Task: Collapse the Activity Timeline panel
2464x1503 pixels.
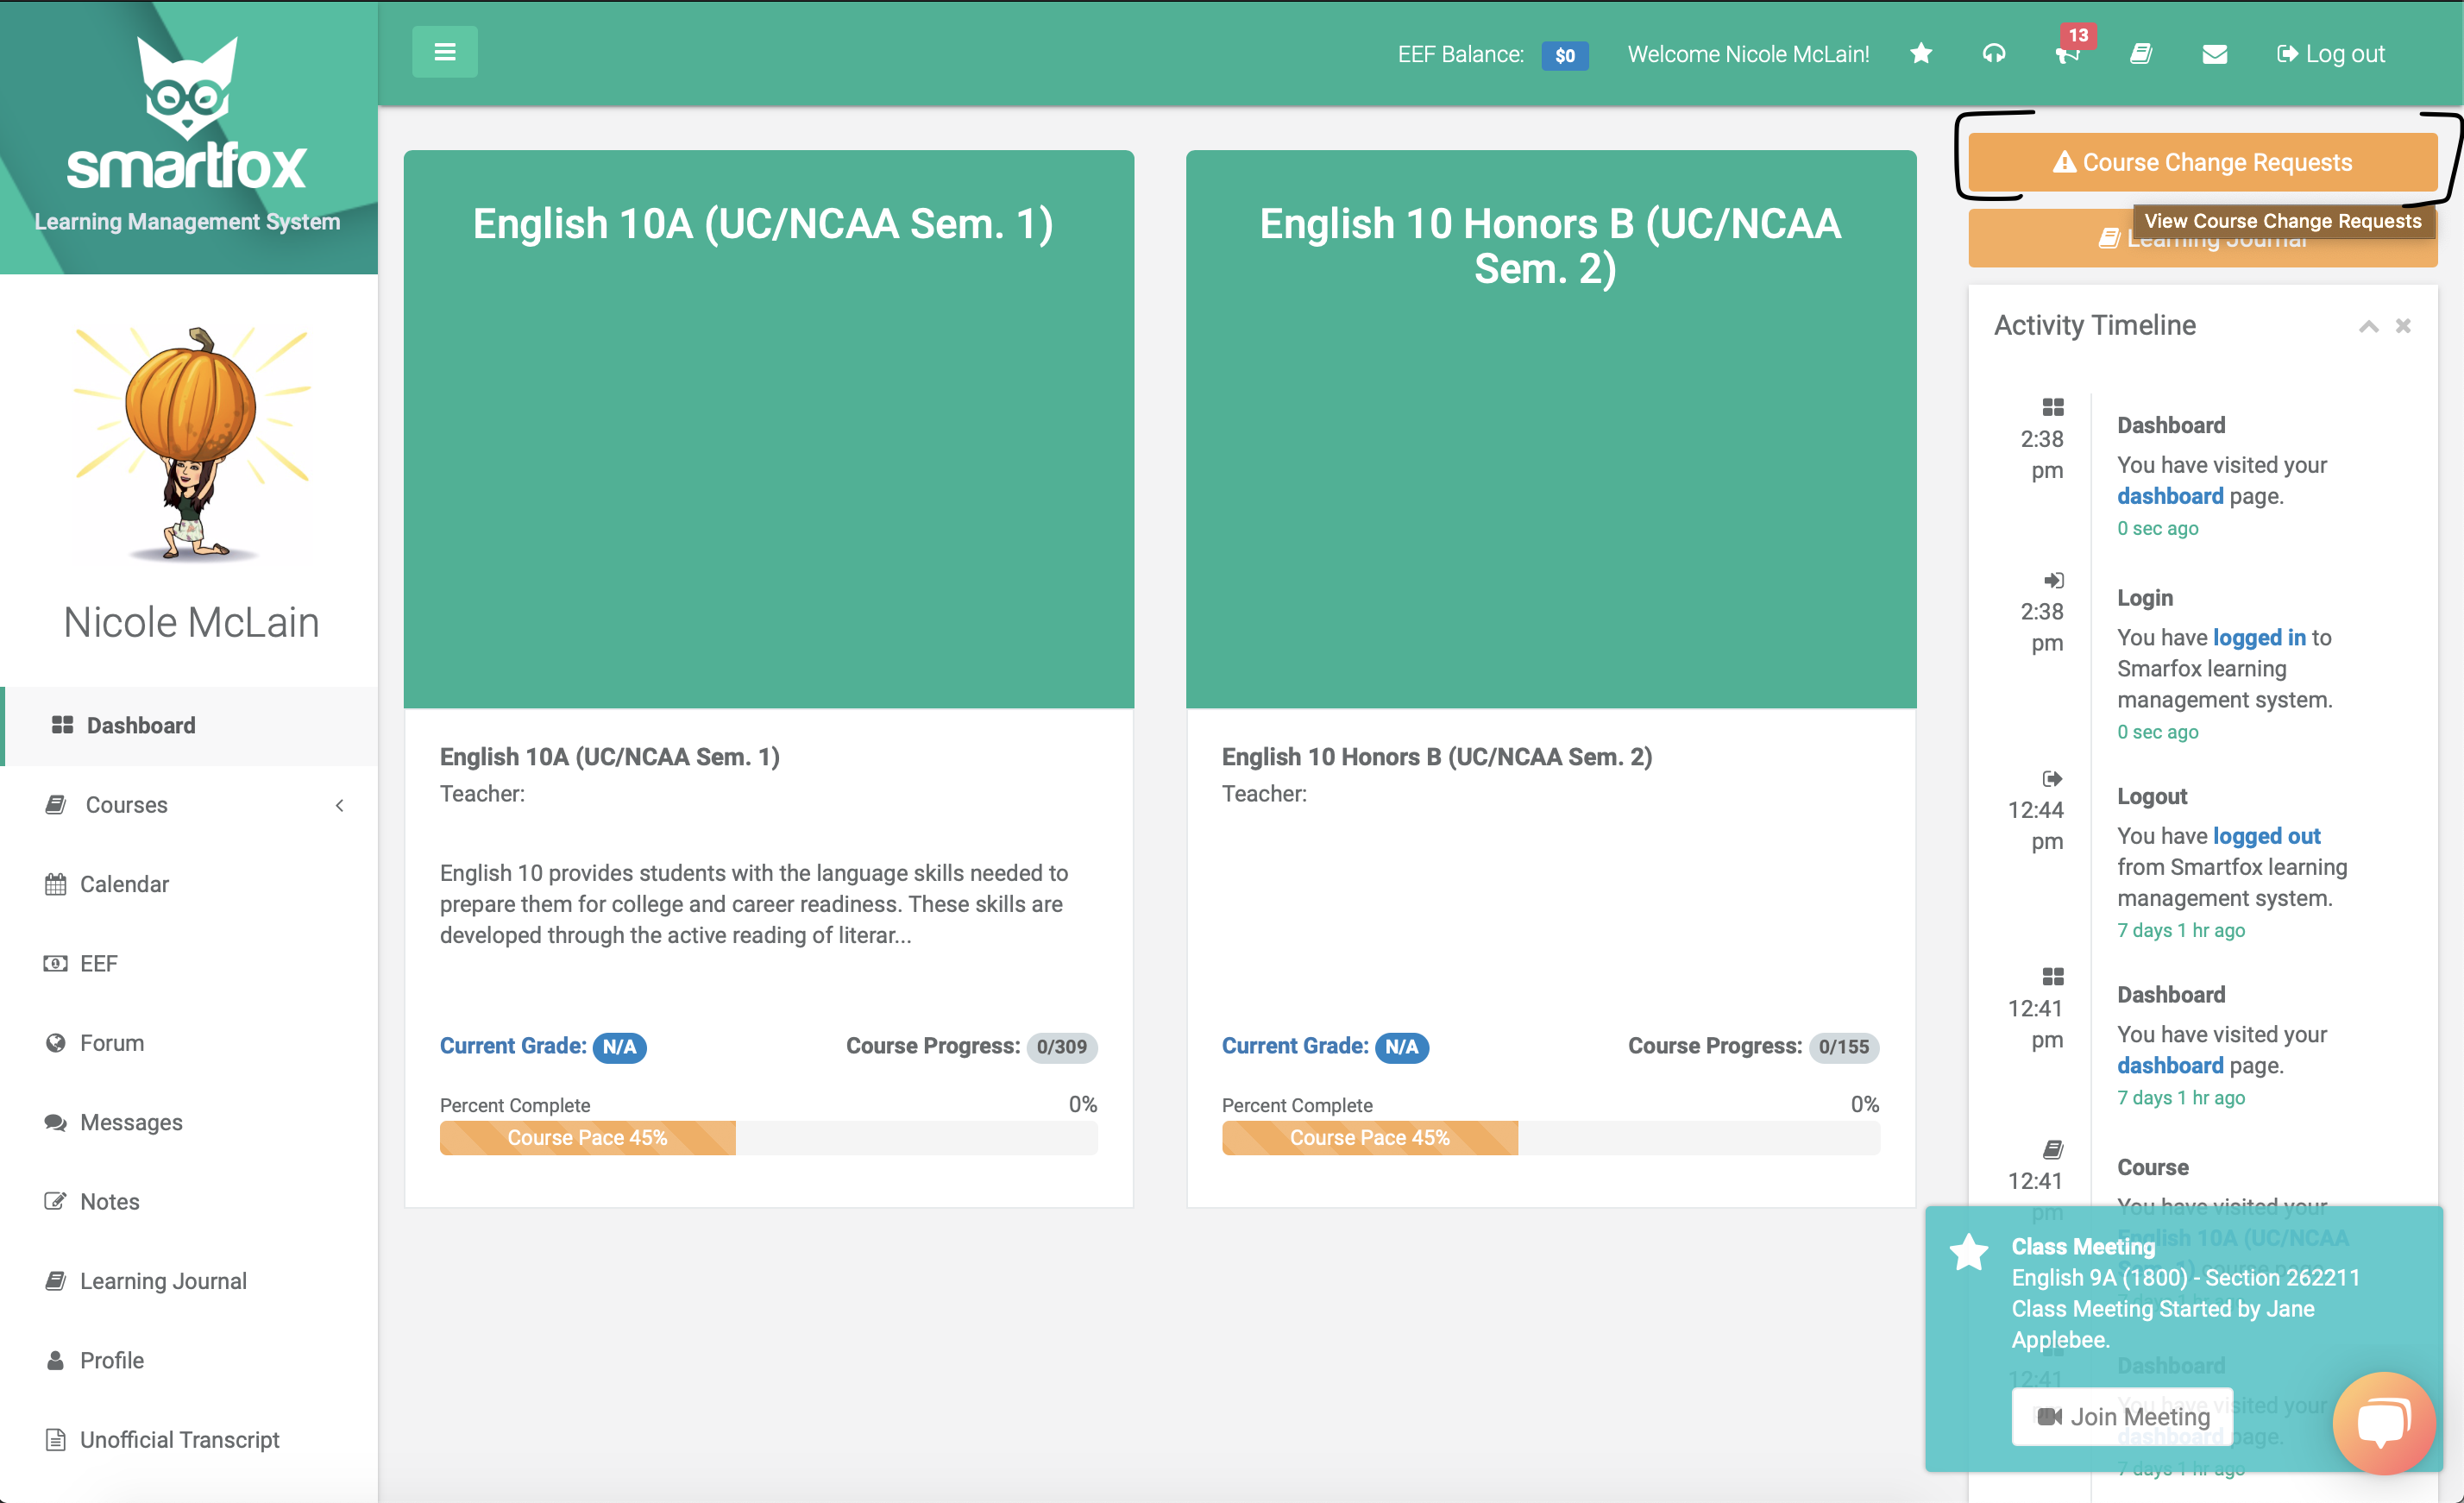Action: [2367, 326]
